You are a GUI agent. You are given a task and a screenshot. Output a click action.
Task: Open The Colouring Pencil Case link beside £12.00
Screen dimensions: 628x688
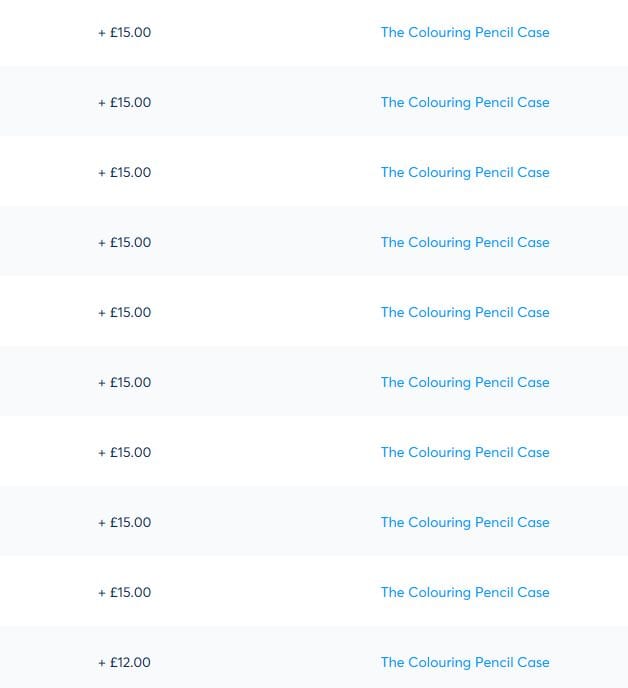tap(465, 662)
